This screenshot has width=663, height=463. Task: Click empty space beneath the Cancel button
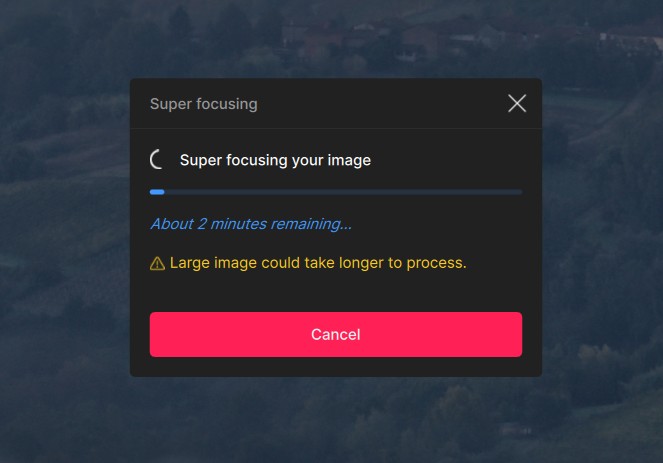tap(336, 367)
